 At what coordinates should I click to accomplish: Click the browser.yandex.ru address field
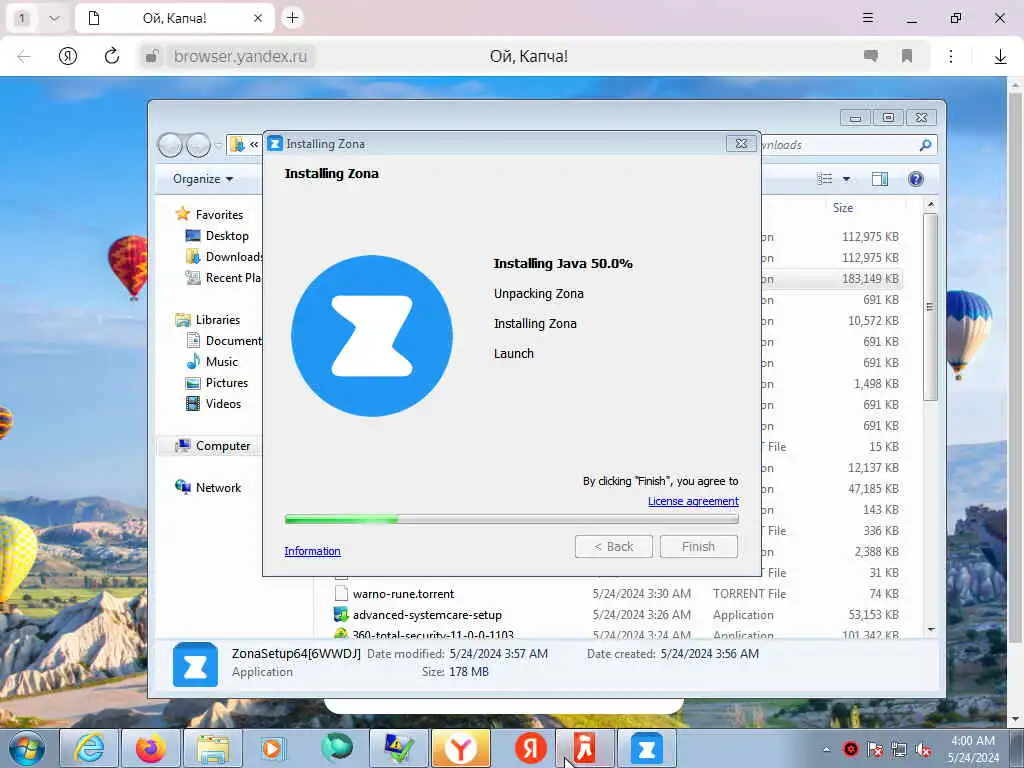pos(240,56)
